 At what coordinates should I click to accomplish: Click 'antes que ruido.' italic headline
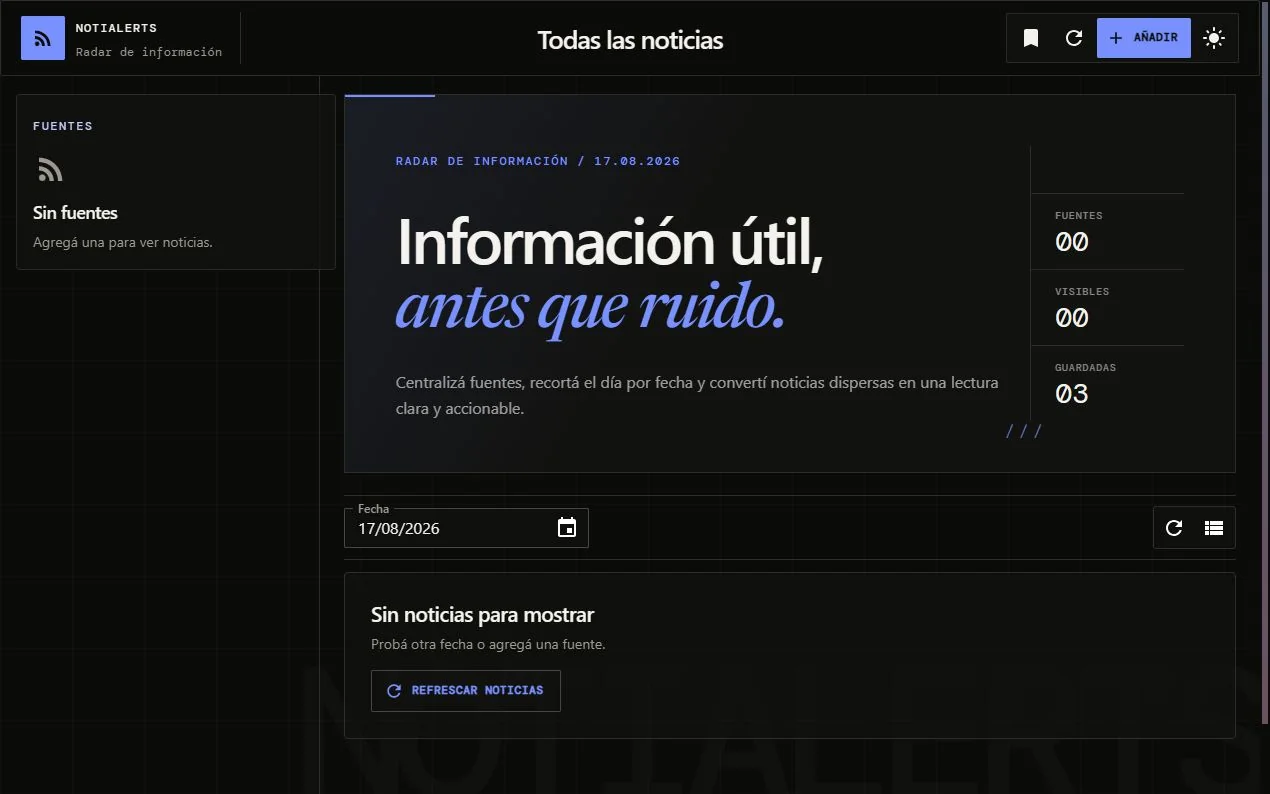tap(591, 309)
